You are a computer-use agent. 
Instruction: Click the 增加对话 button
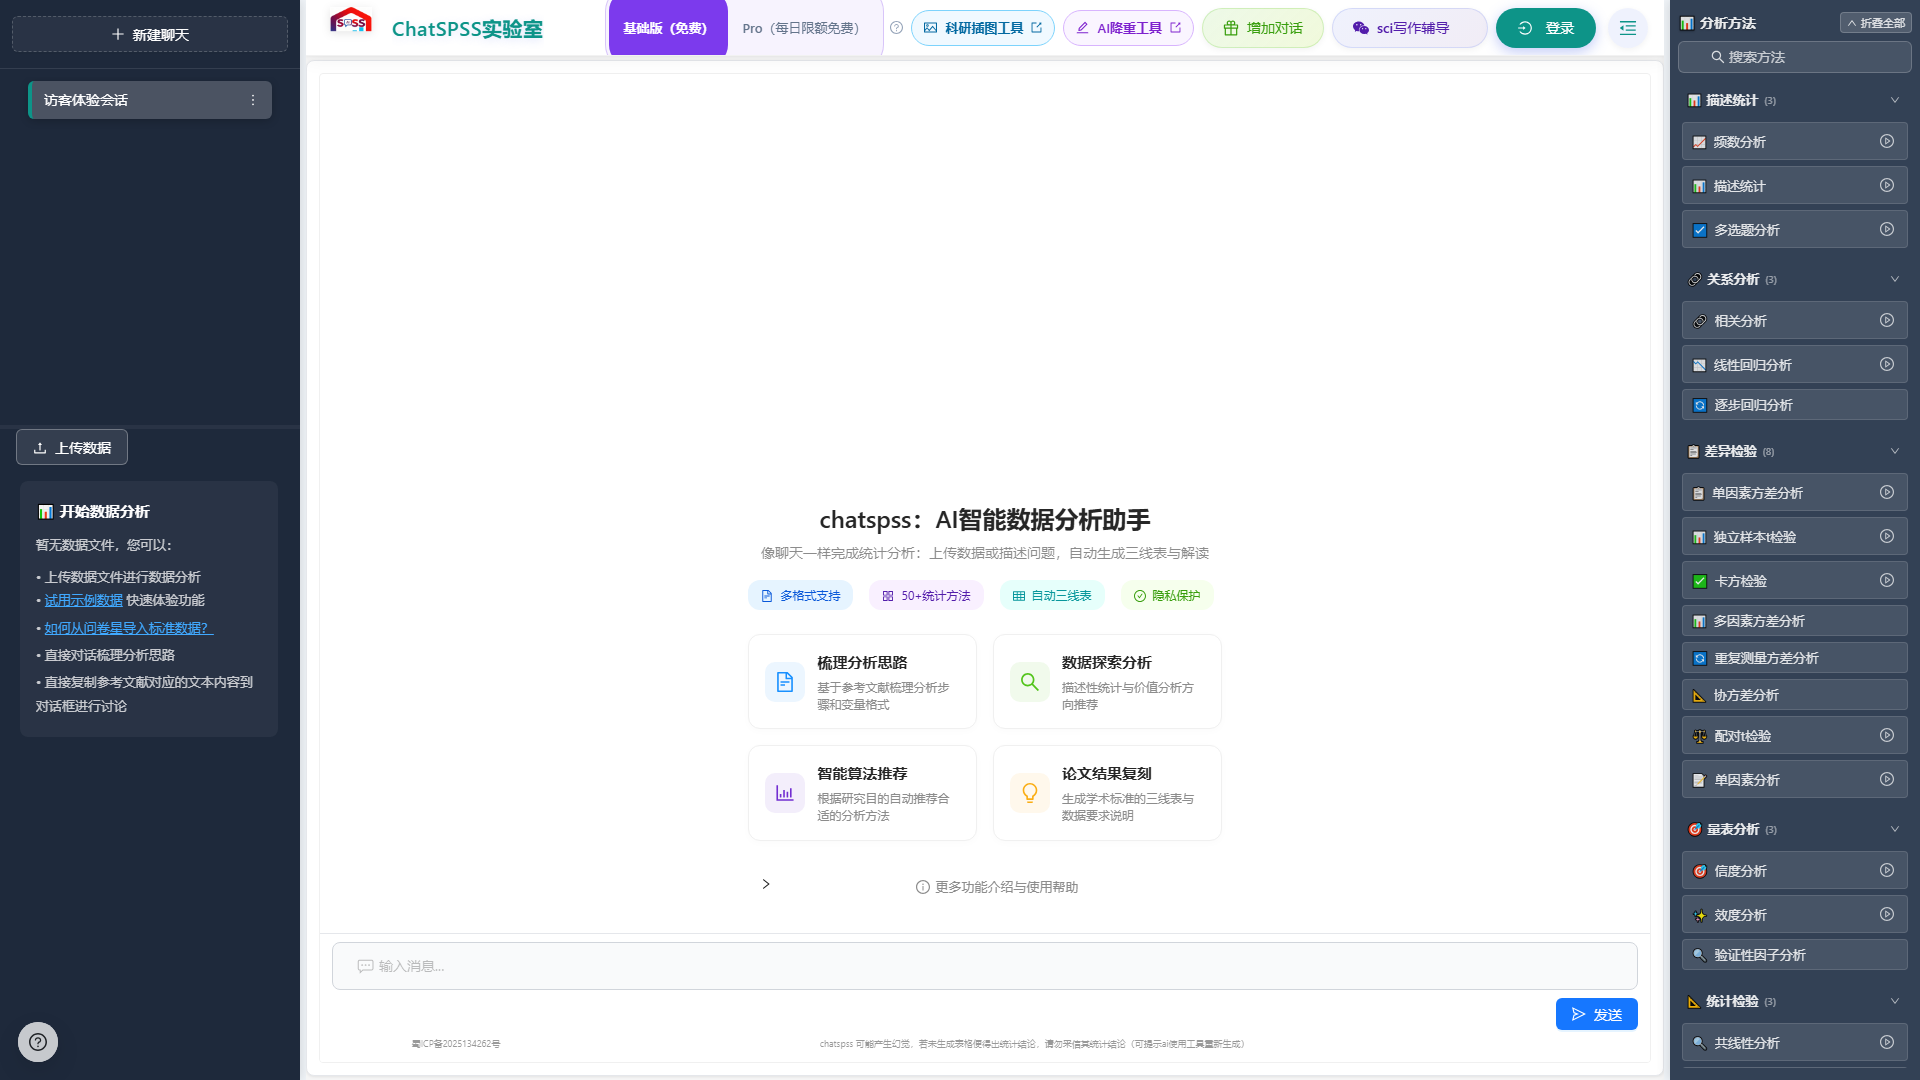(1262, 28)
